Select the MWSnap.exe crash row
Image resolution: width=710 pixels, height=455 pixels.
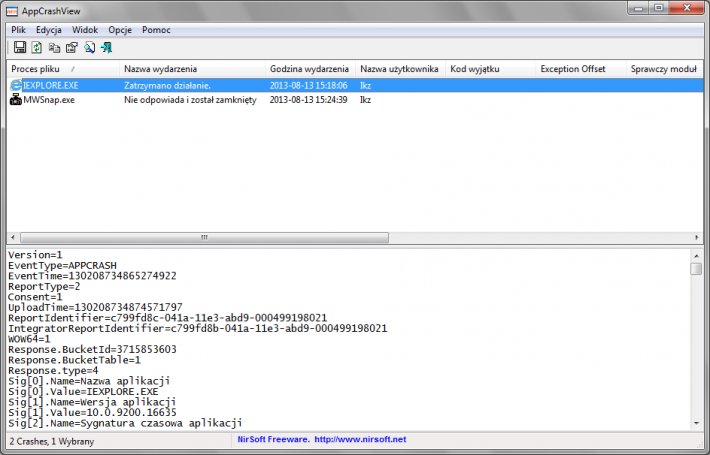pyautogui.click(x=355, y=100)
